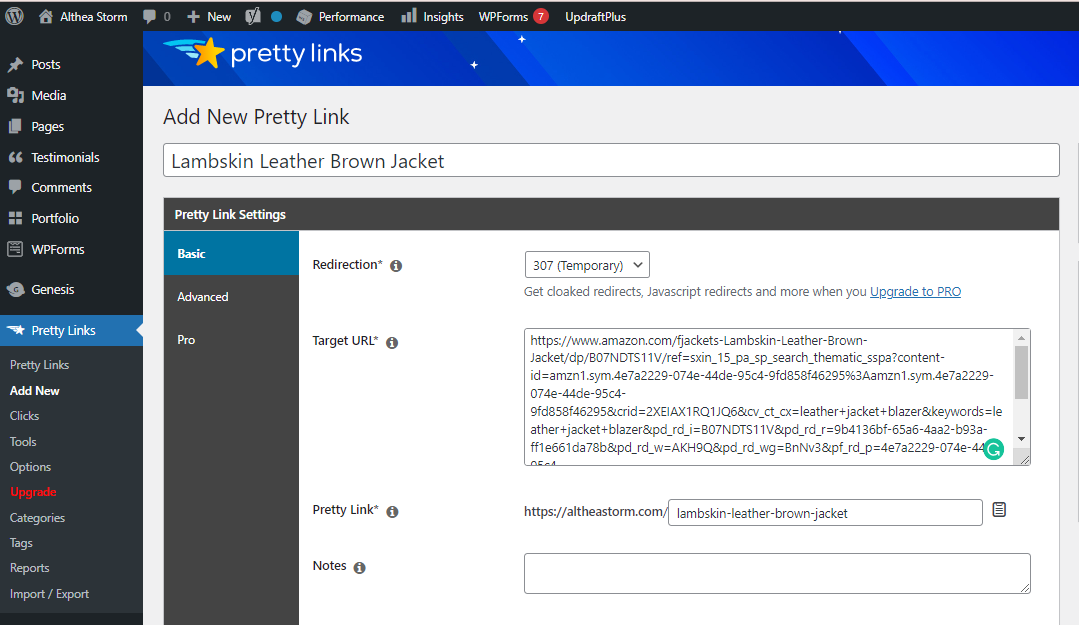Open Options in Pretty Links submenu

coord(30,467)
